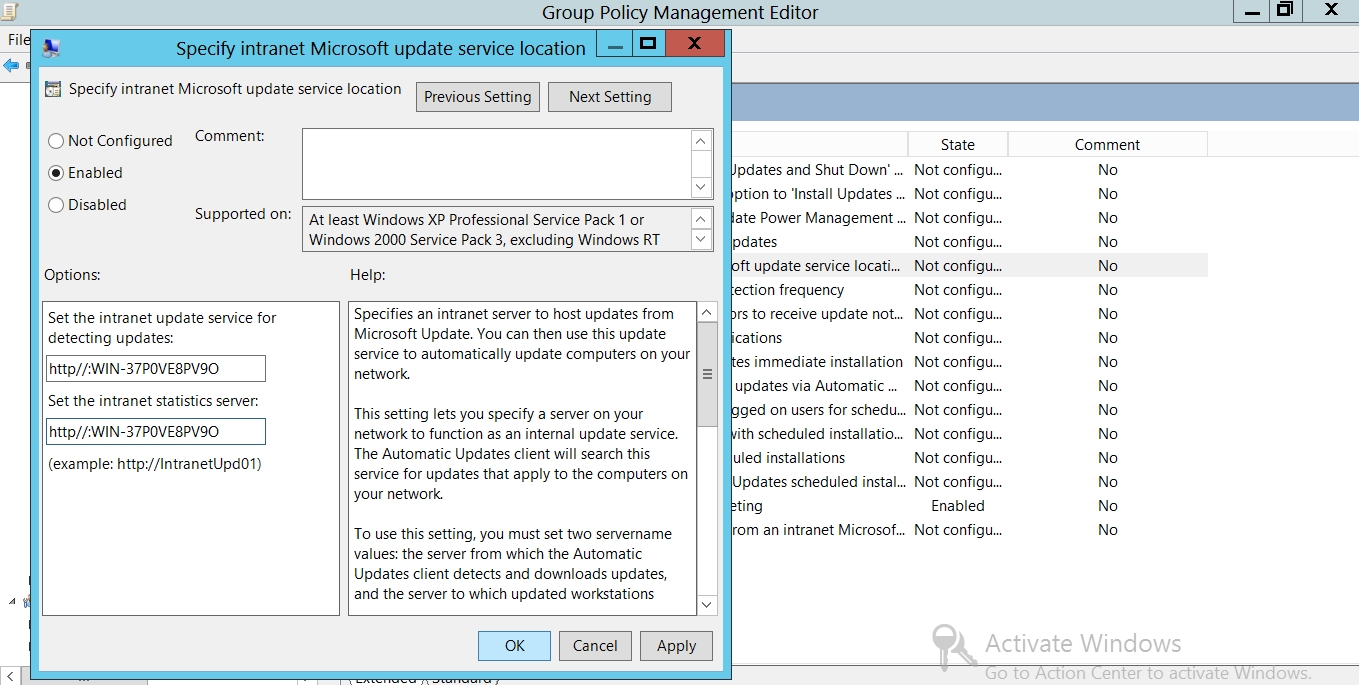Screen dimensions: 1359x685
Task: Click the back arrow in the editor toolbar
Action: point(11,66)
